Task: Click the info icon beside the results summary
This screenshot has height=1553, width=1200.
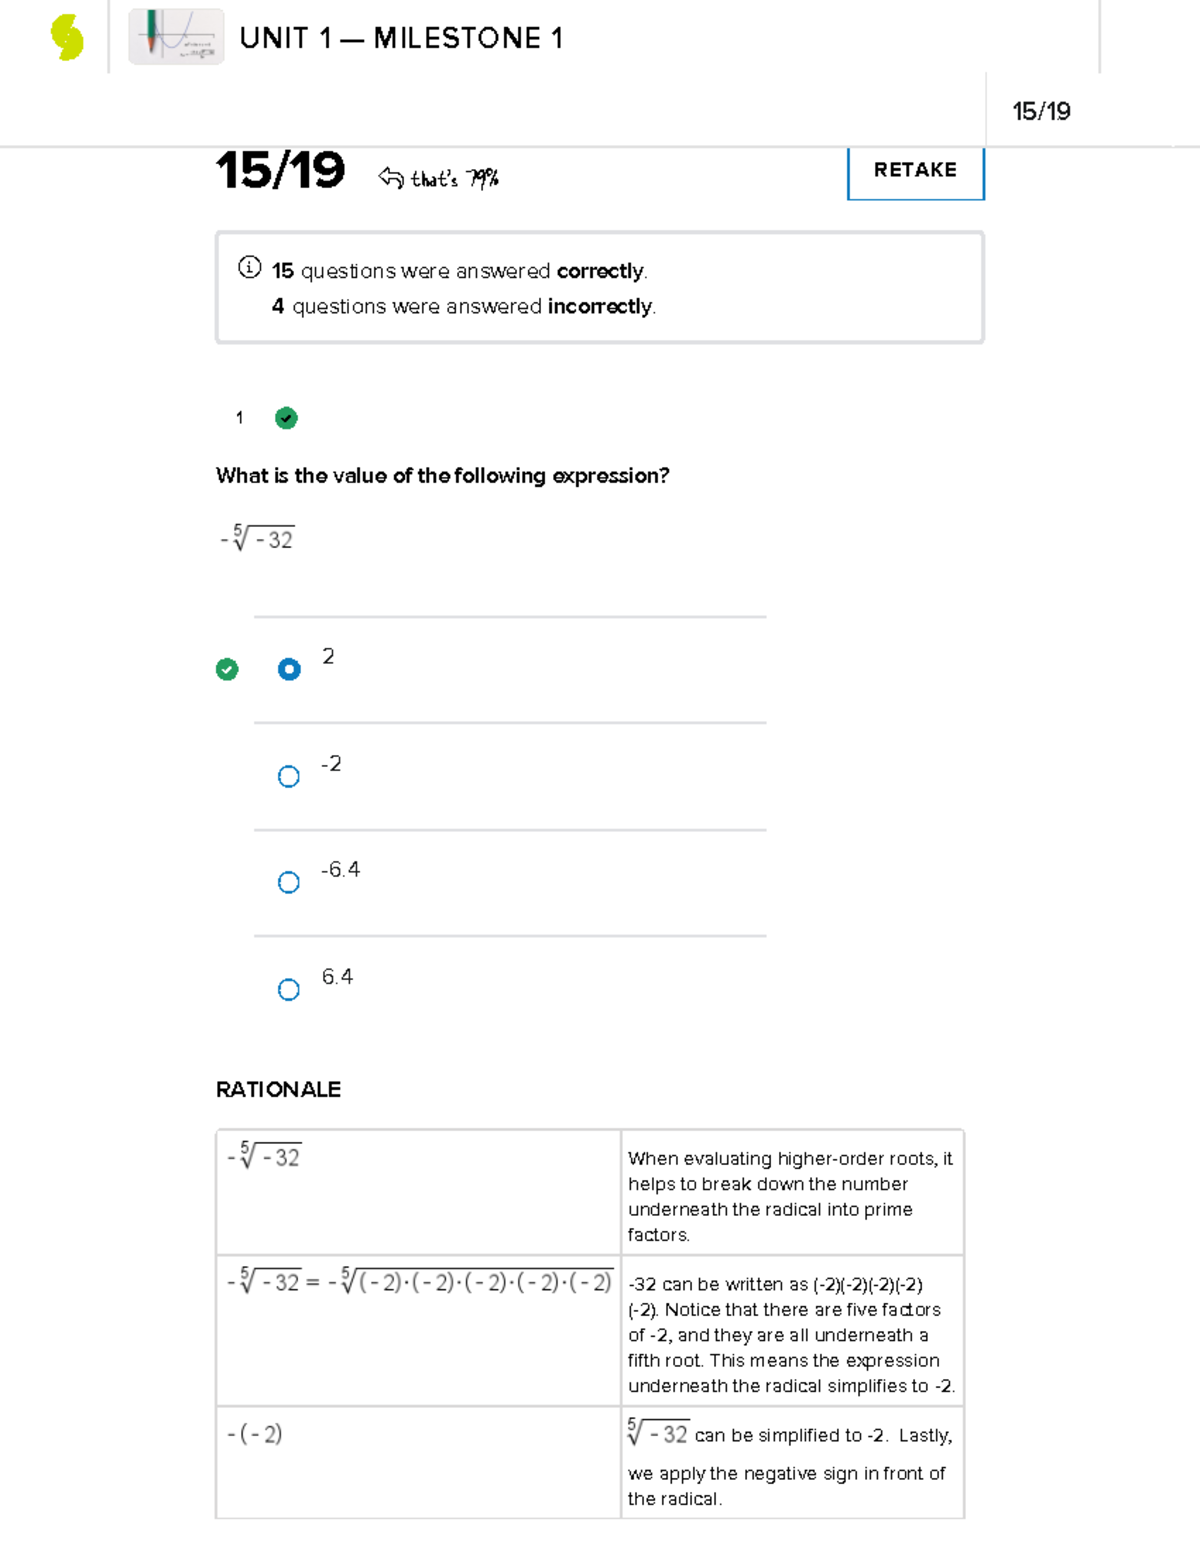Action: tap(250, 268)
